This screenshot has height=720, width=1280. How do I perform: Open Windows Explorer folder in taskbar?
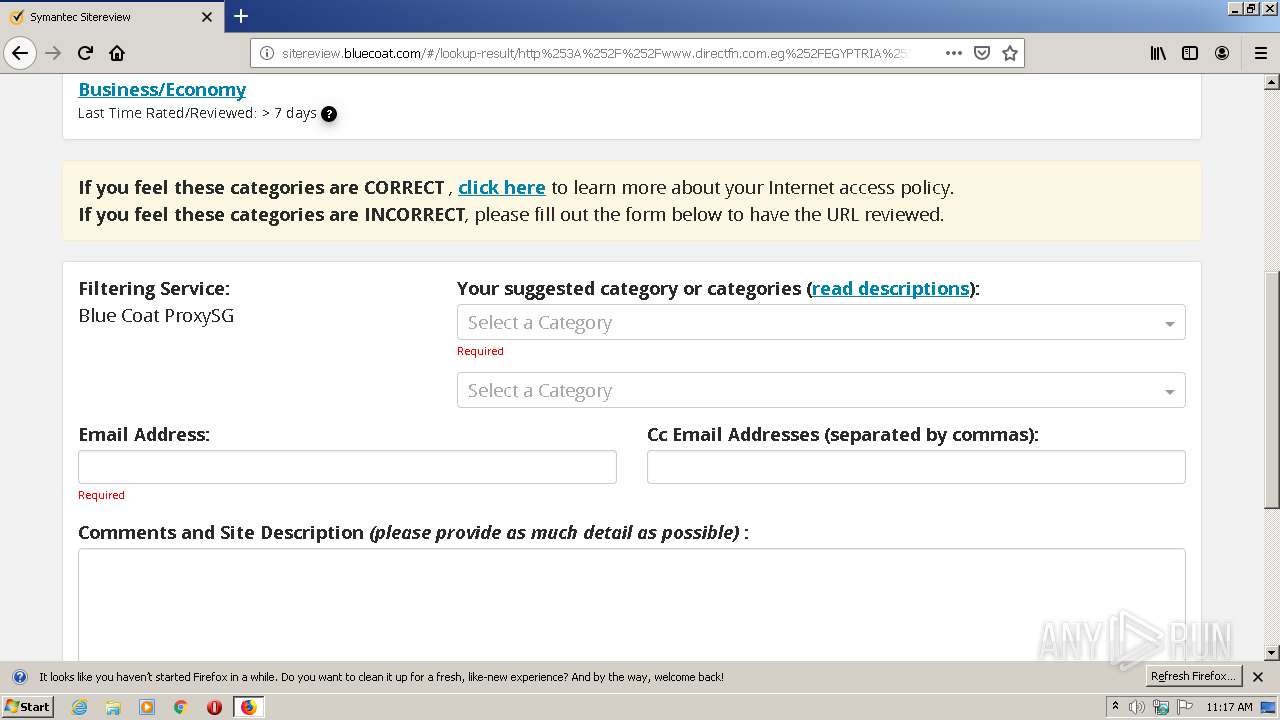pos(113,707)
